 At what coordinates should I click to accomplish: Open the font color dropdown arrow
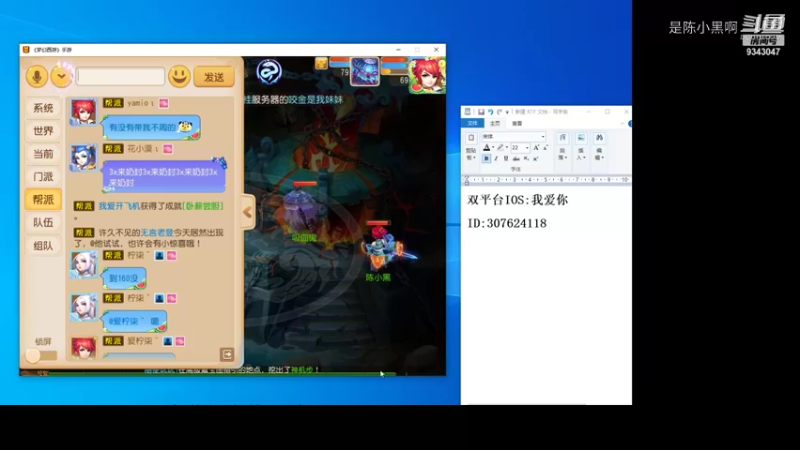coord(493,147)
